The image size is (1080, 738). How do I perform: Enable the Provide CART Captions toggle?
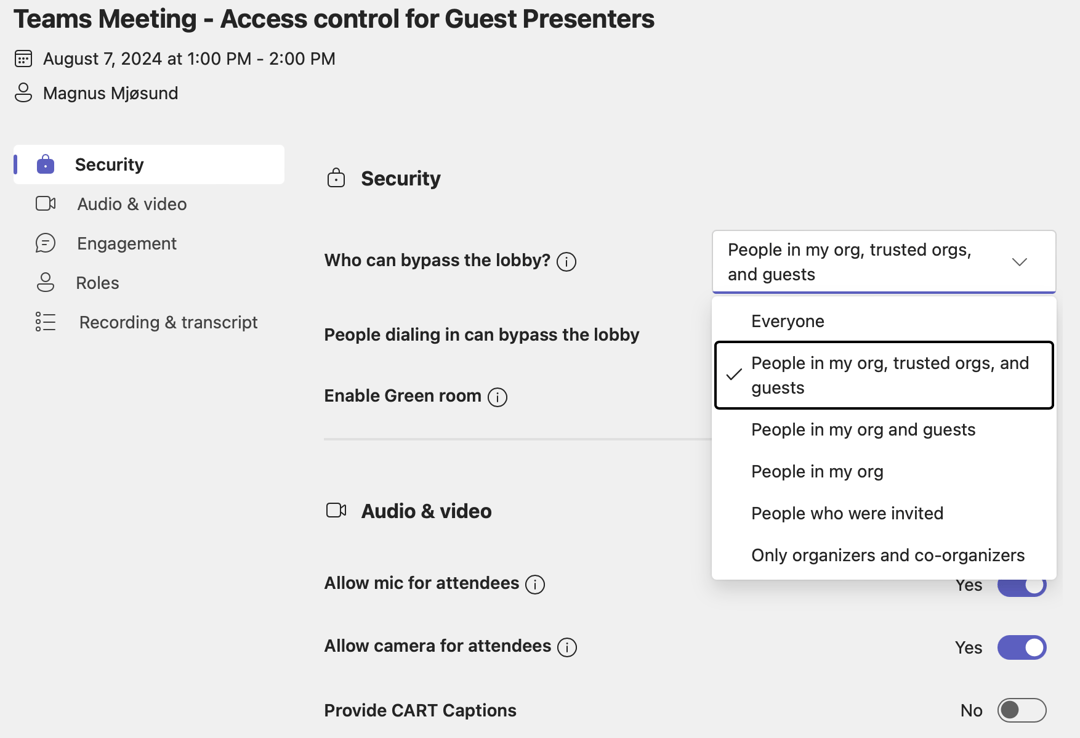point(1021,710)
